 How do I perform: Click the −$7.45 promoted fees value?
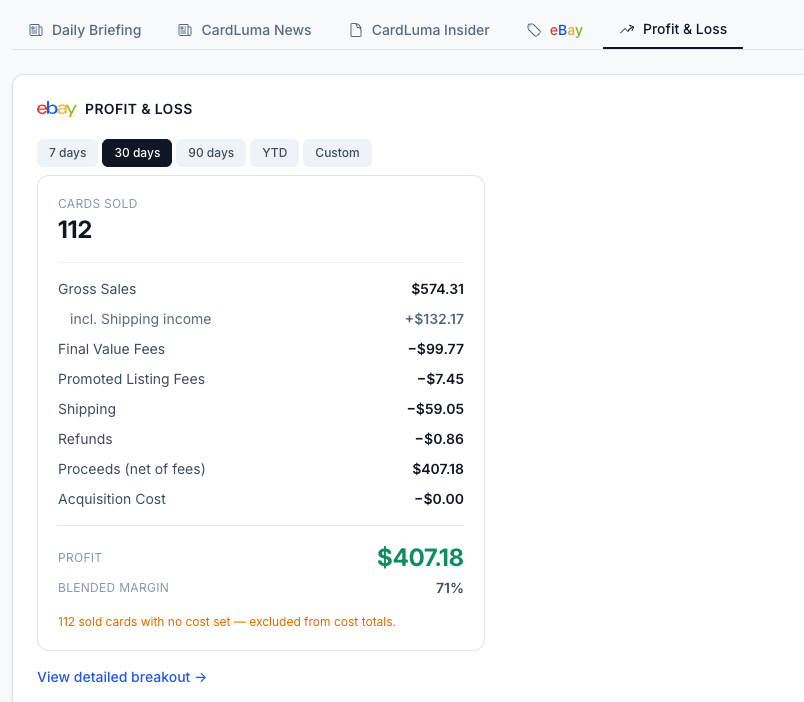[440, 379]
